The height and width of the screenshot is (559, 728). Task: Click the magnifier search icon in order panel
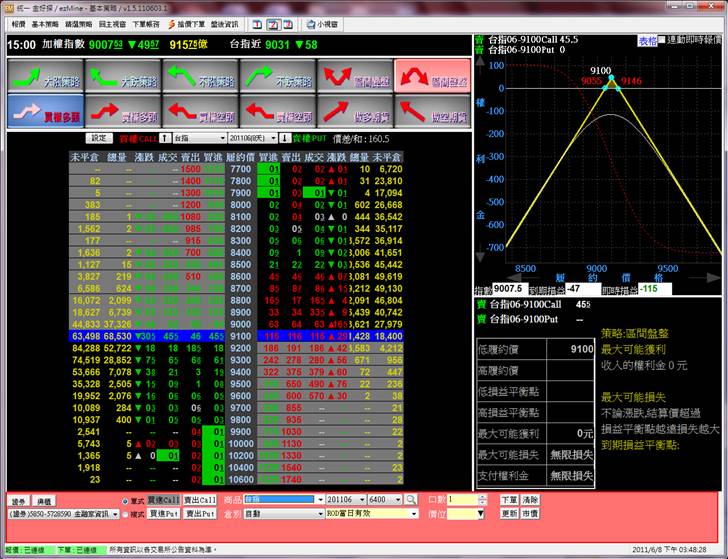(x=411, y=499)
